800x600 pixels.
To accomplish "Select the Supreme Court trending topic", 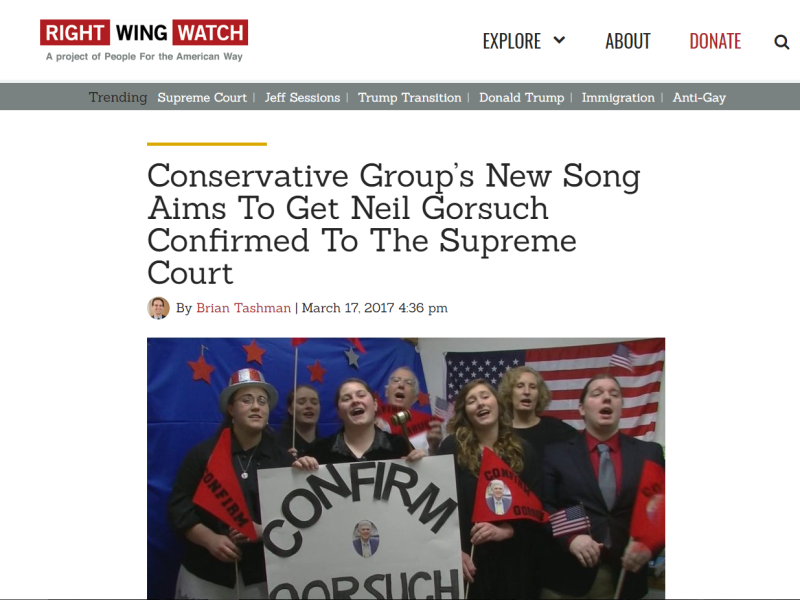I will coord(202,97).
